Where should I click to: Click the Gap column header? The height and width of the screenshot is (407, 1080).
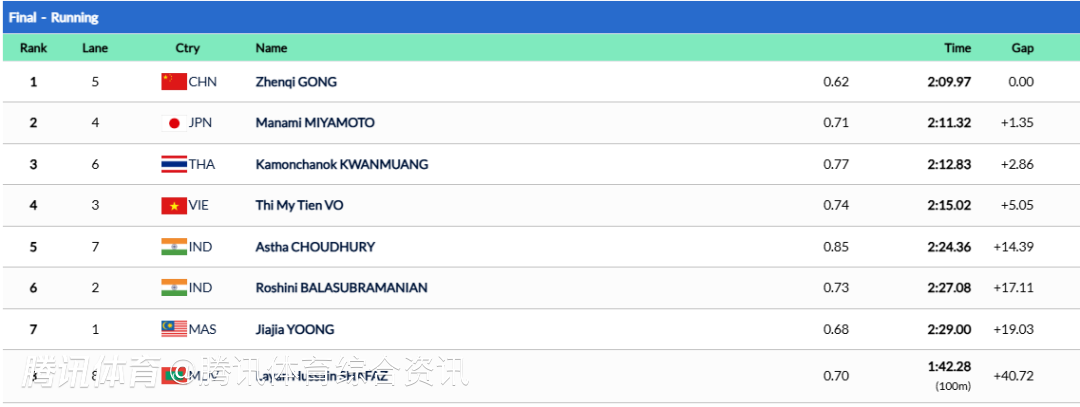tap(1022, 48)
